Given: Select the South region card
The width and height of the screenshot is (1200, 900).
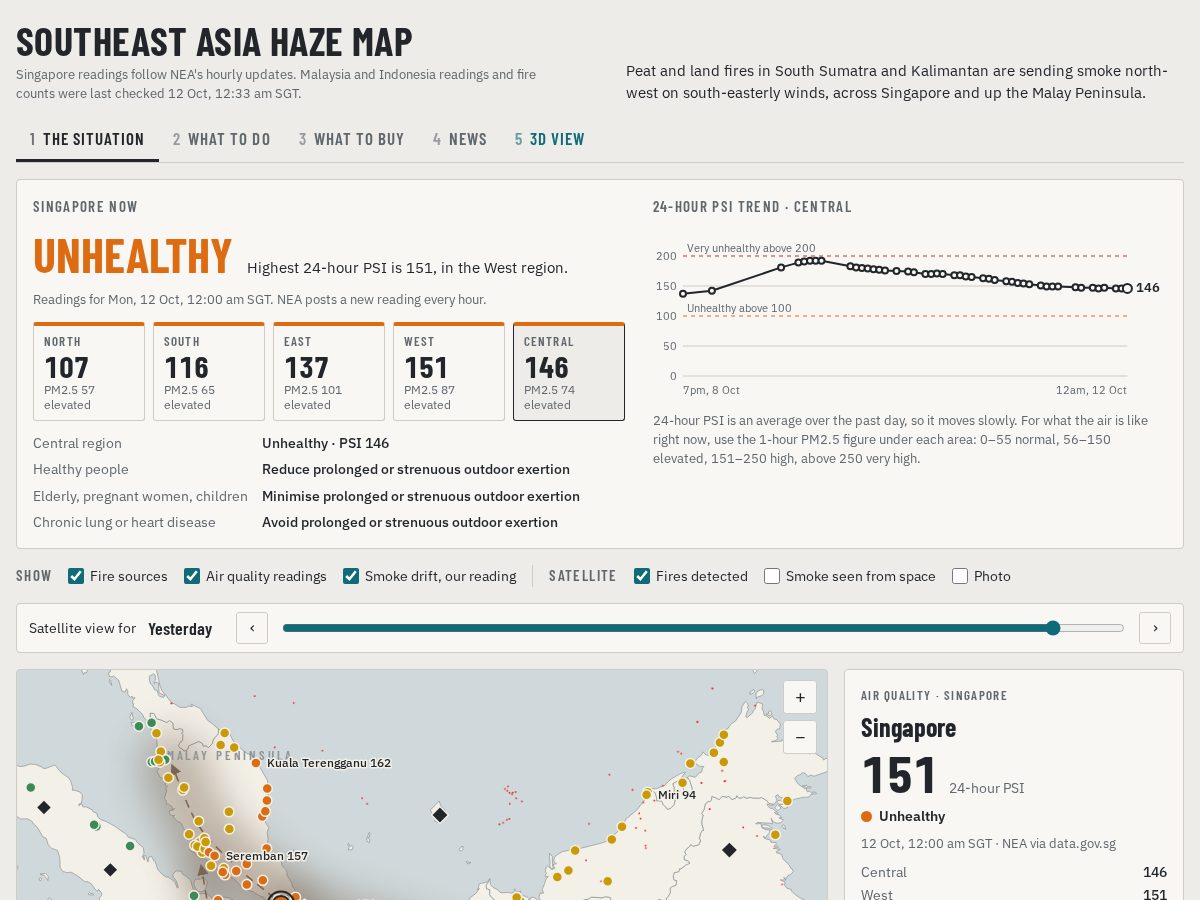Looking at the screenshot, I should click(x=209, y=371).
